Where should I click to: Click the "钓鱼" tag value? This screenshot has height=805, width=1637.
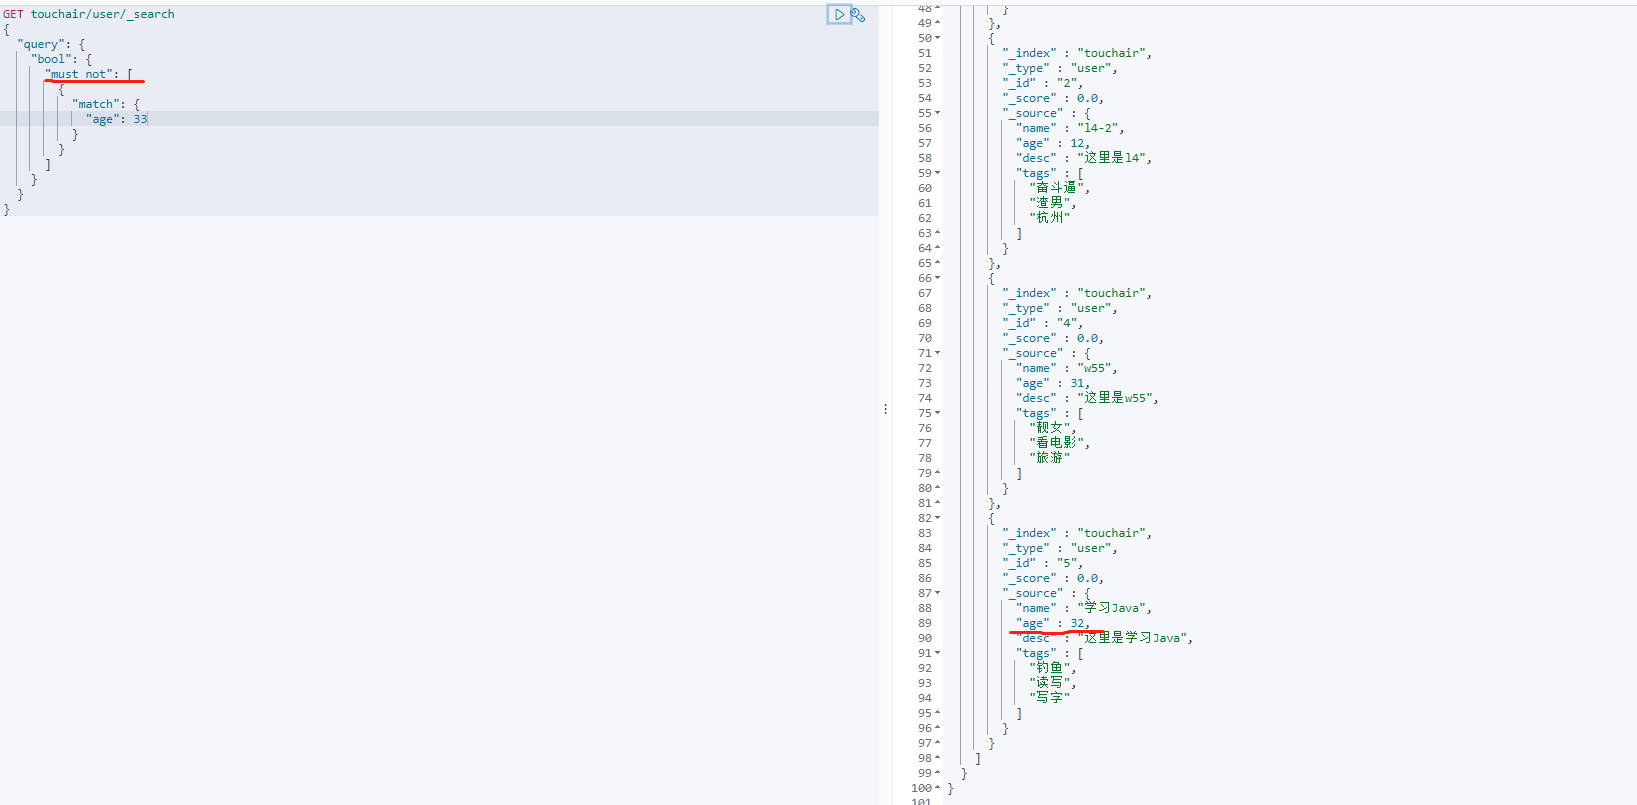click(x=1049, y=668)
